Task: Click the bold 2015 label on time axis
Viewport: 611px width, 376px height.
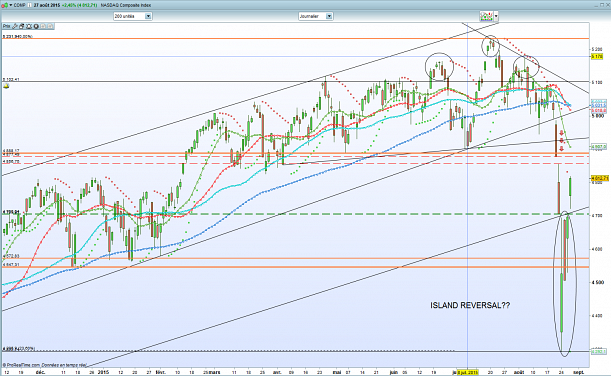Action: 103,372
